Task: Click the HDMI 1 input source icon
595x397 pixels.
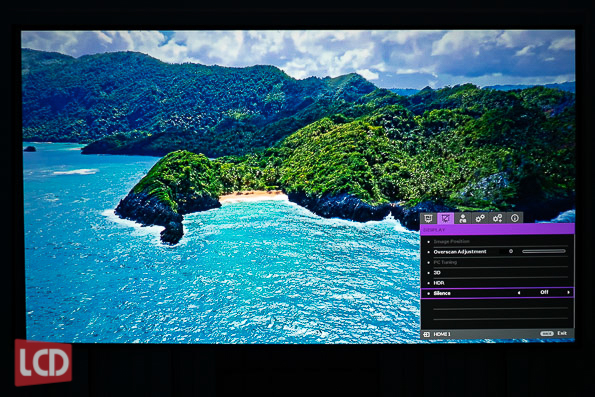Action: pos(427,334)
